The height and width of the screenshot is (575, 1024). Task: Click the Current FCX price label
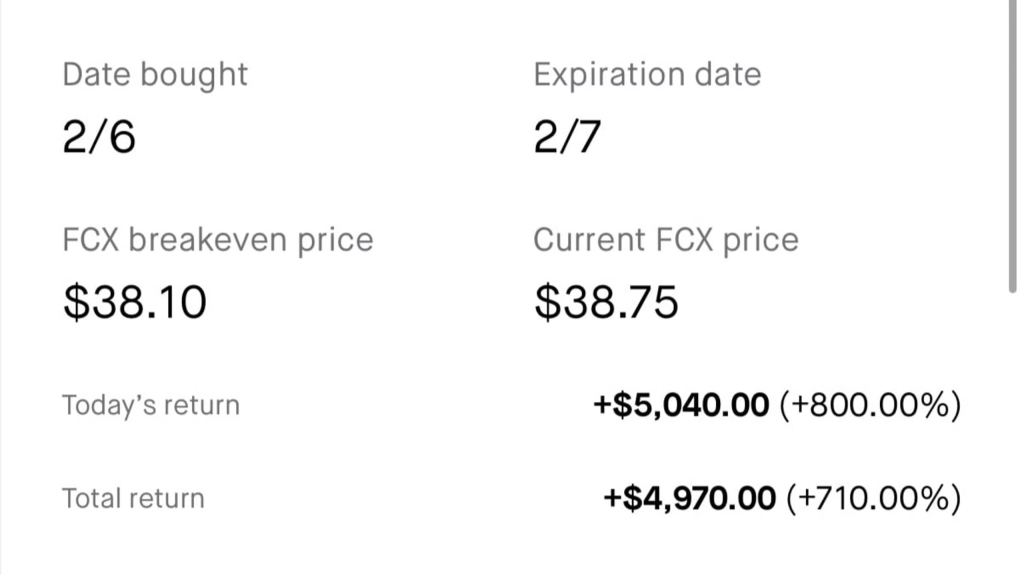(x=665, y=241)
